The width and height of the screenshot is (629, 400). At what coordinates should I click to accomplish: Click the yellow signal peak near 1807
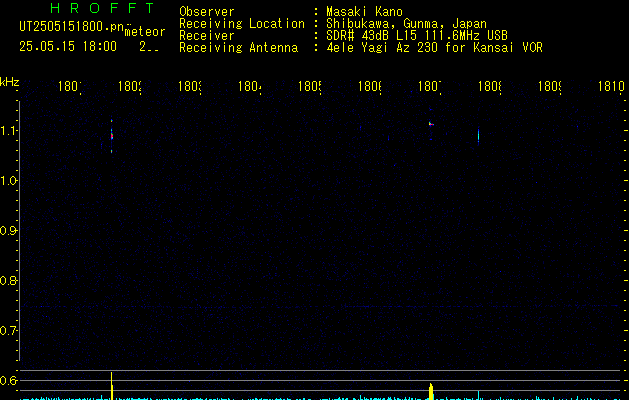pos(431,391)
